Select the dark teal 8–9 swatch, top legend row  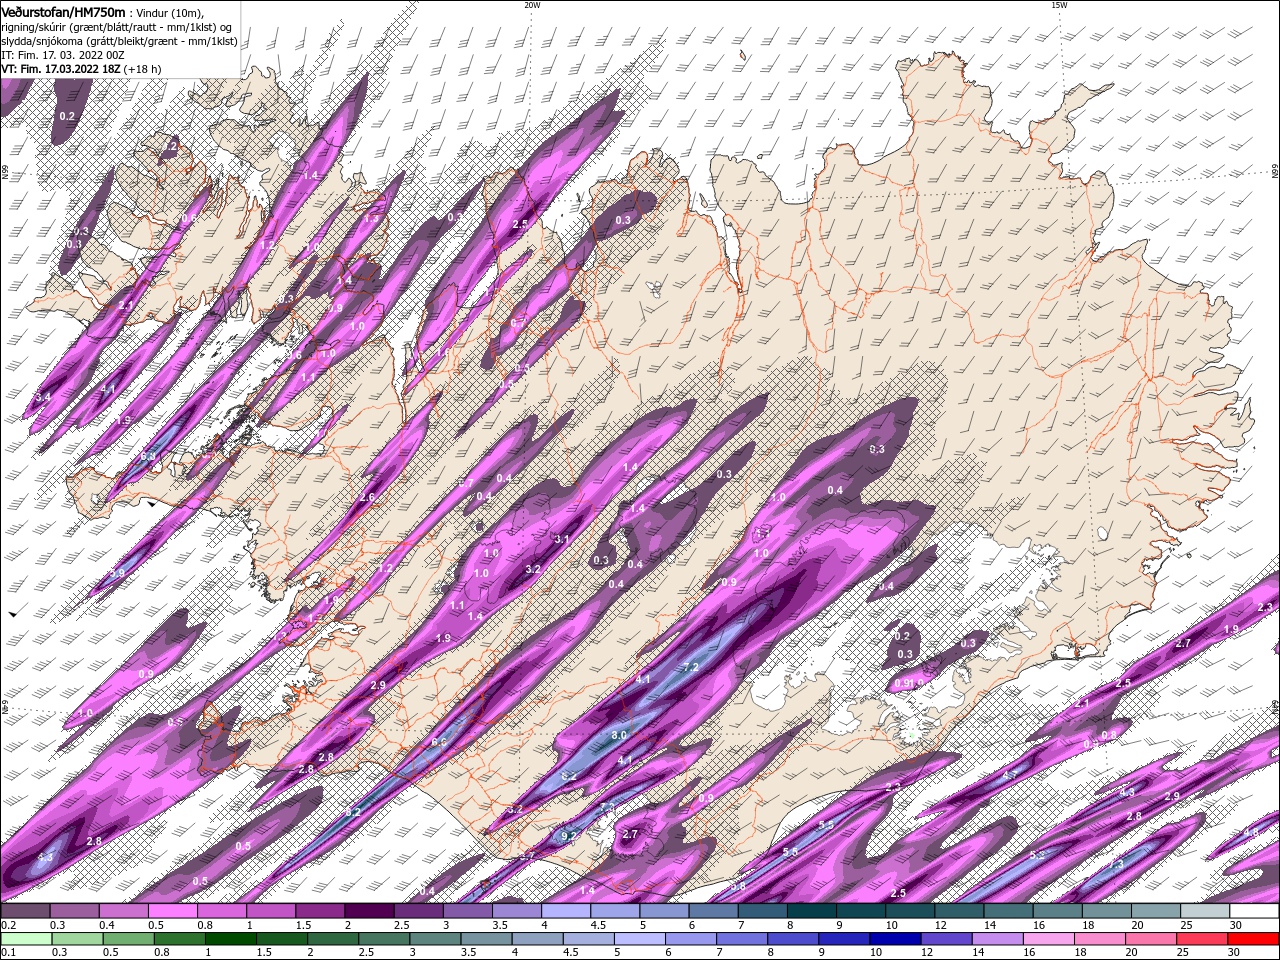(x=811, y=911)
